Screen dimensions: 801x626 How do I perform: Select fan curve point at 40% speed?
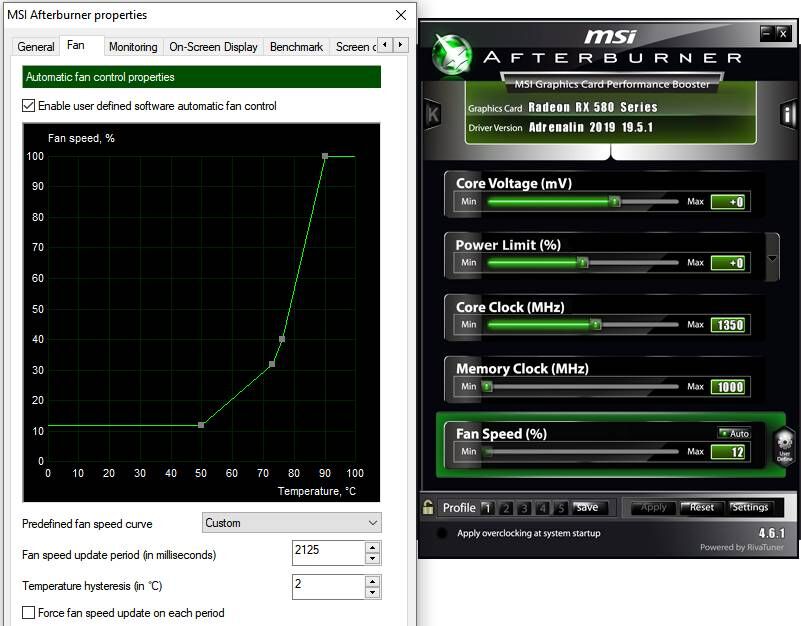click(x=282, y=339)
